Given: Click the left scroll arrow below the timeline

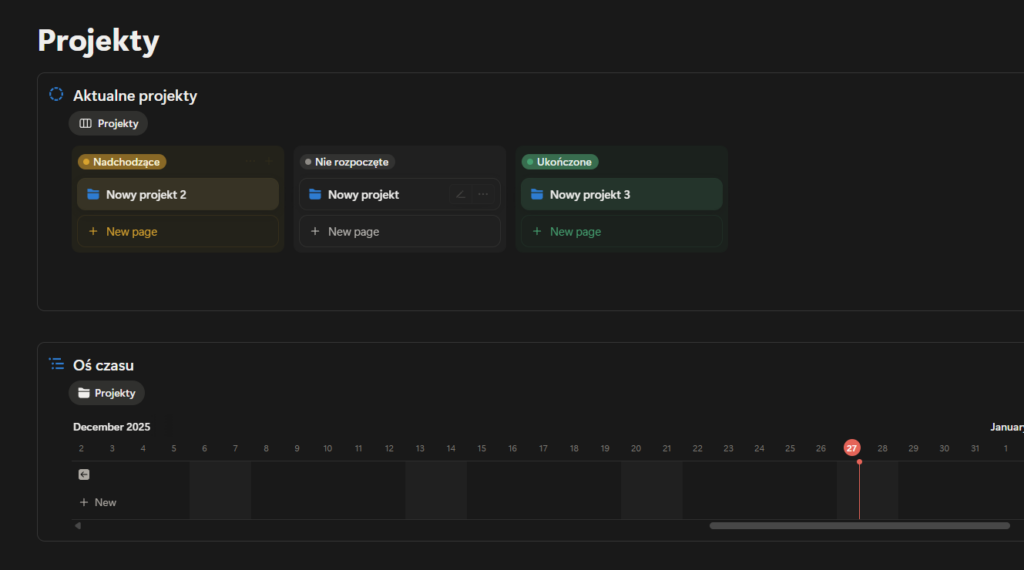Looking at the screenshot, I should pos(78,526).
